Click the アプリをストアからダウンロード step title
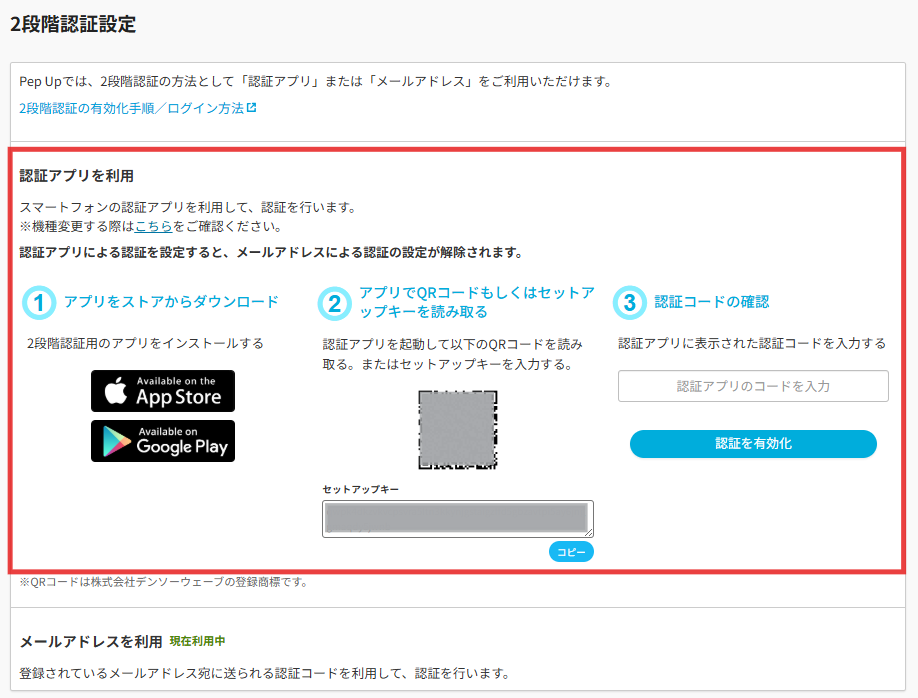918x698 pixels. (x=171, y=302)
